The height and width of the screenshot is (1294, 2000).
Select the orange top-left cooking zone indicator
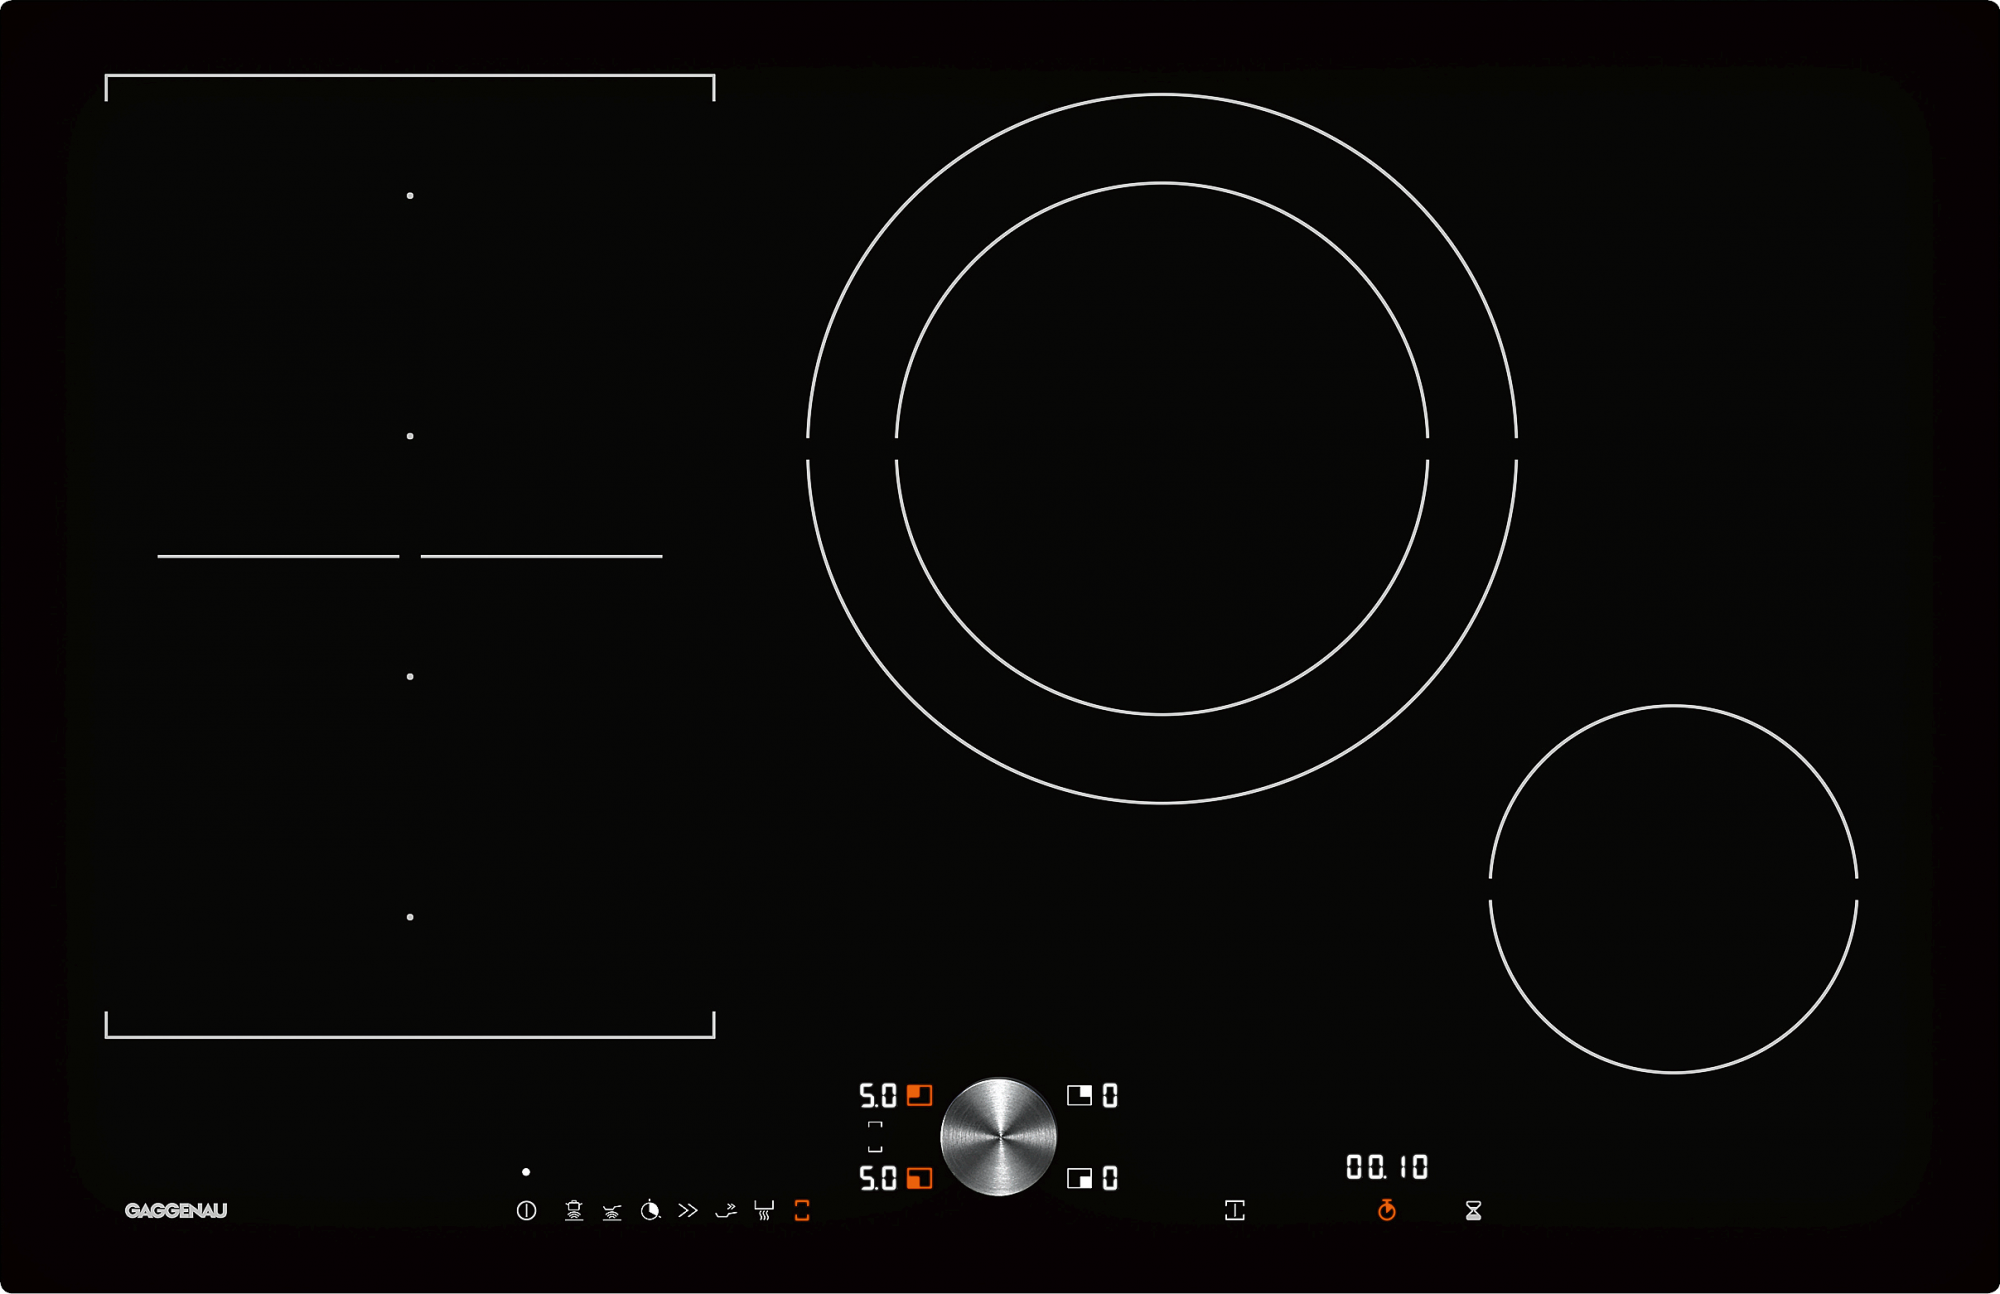pos(919,1095)
